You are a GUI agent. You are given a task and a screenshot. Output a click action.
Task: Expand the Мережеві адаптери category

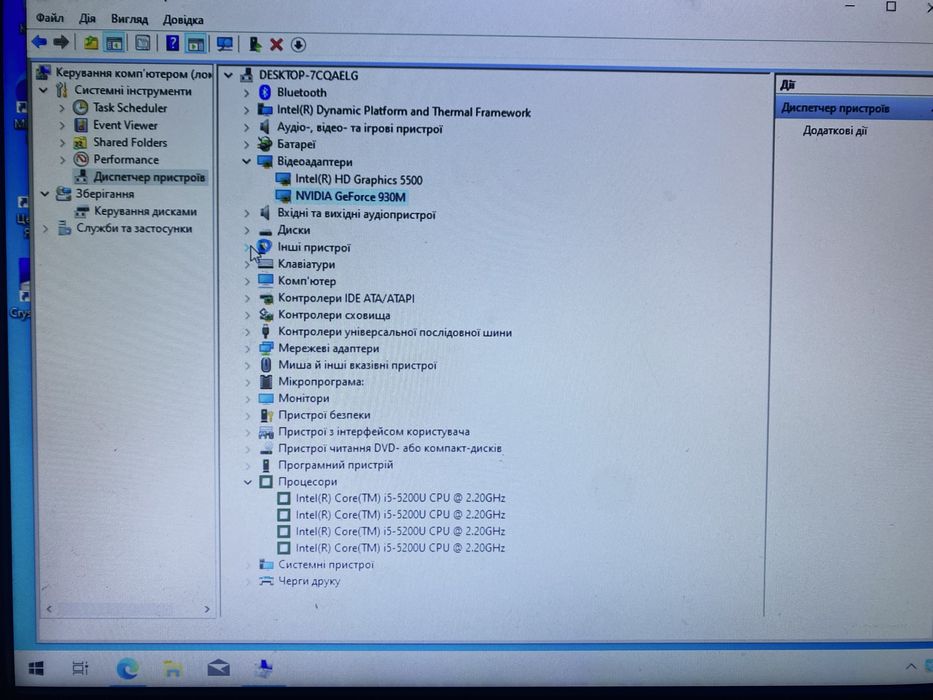pyautogui.click(x=248, y=349)
